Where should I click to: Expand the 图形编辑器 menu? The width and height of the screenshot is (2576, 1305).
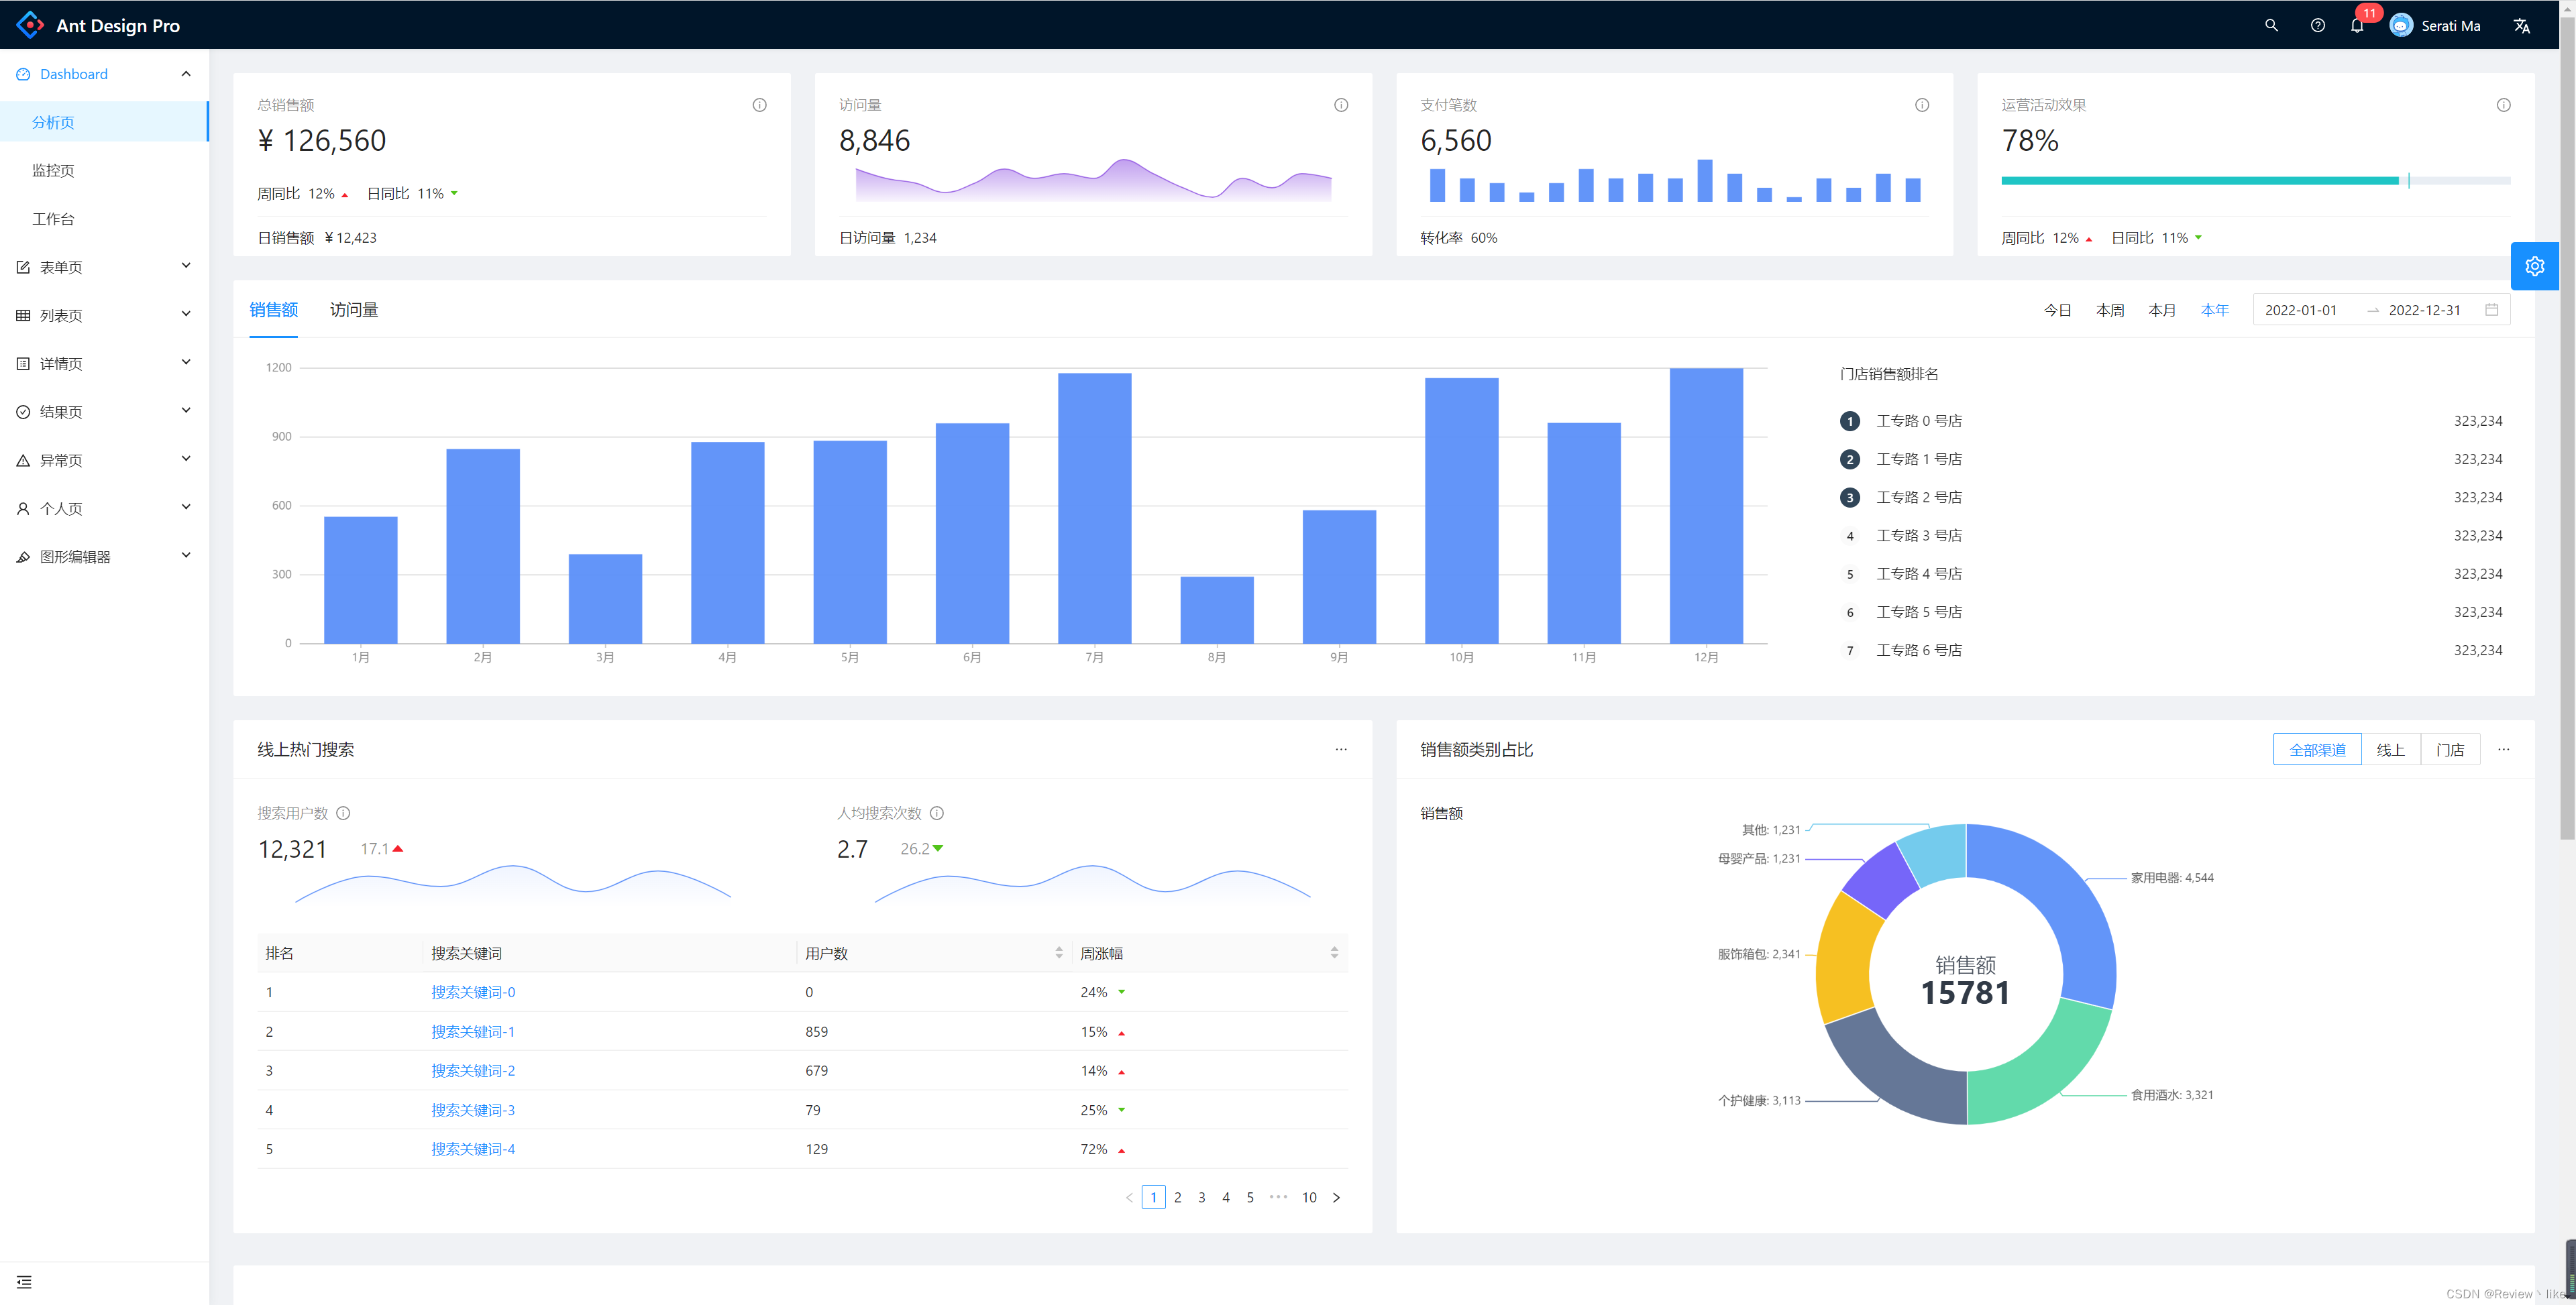105,557
